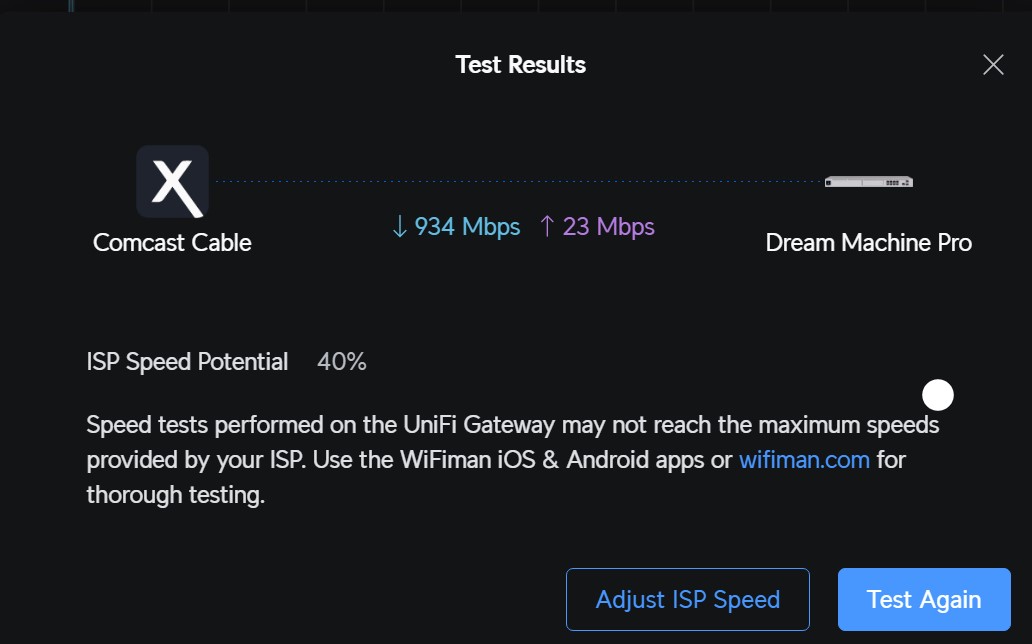Expand the Comcast Cable provider info

pos(172,242)
